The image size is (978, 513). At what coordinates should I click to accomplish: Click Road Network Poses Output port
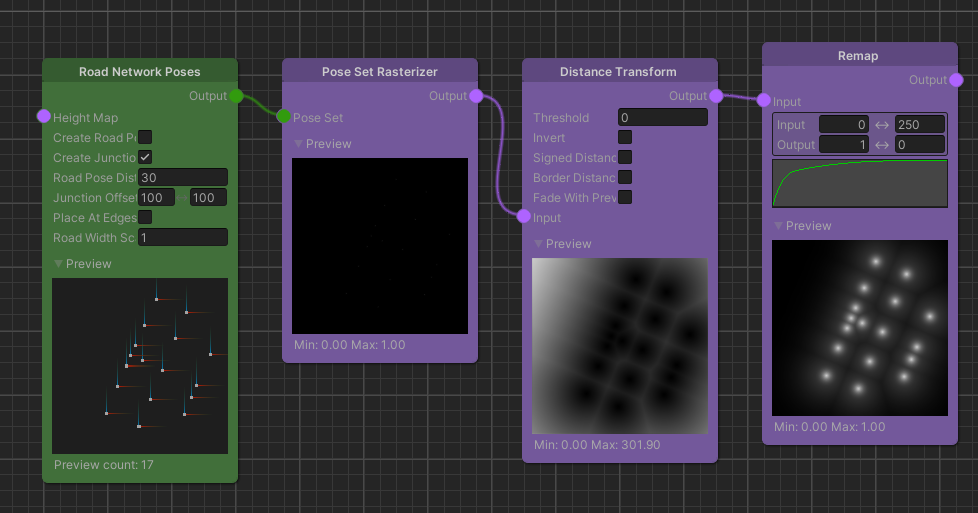point(236,96)
